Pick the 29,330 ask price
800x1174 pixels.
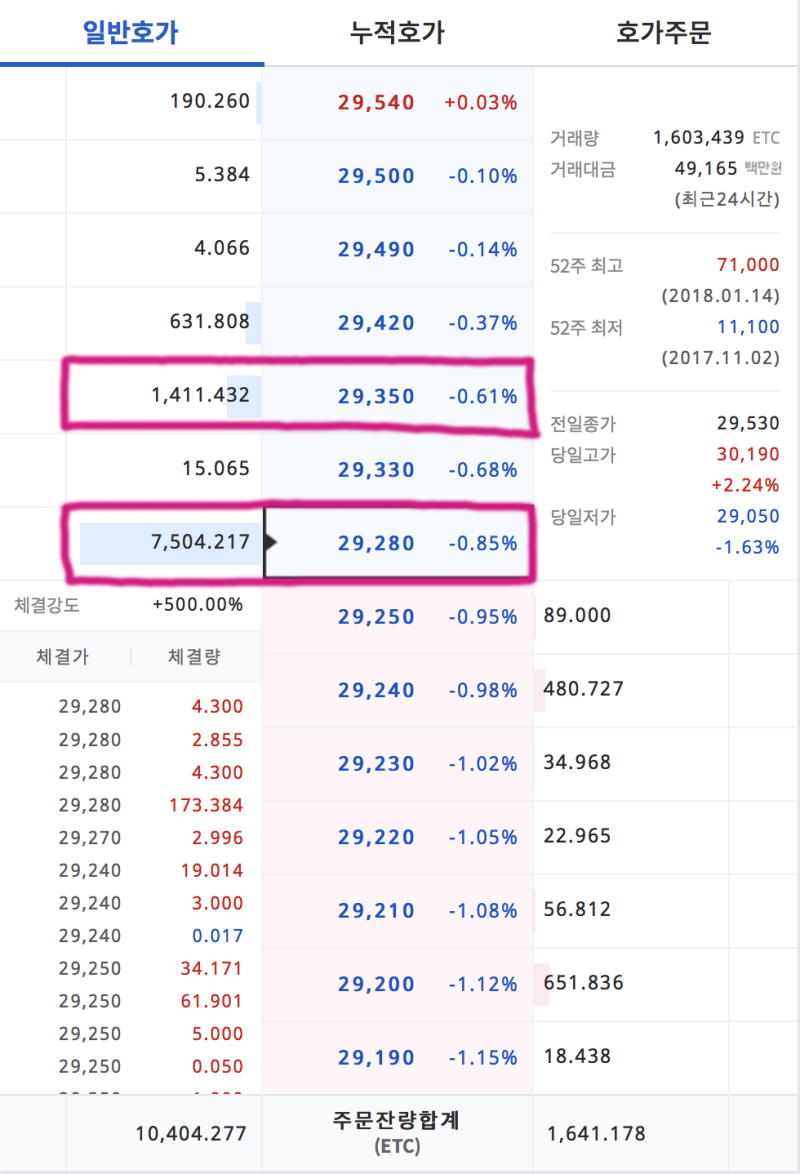[376, 470]
